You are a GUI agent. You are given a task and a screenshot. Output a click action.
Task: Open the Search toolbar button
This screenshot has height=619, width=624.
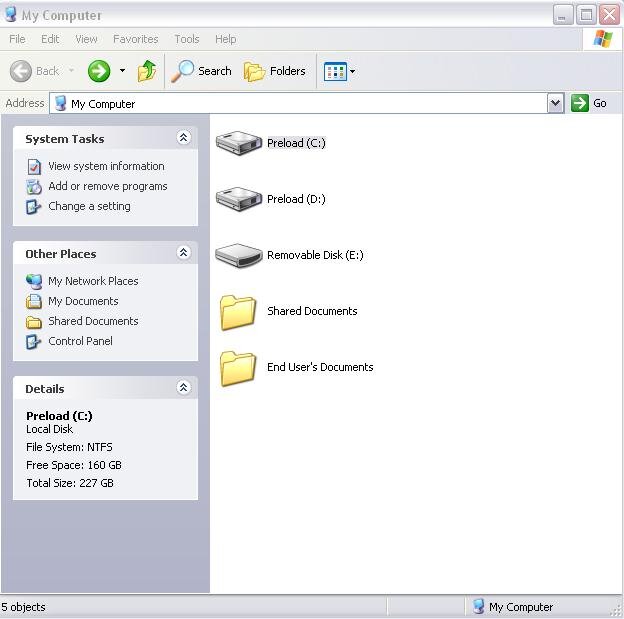coord(202,71)
